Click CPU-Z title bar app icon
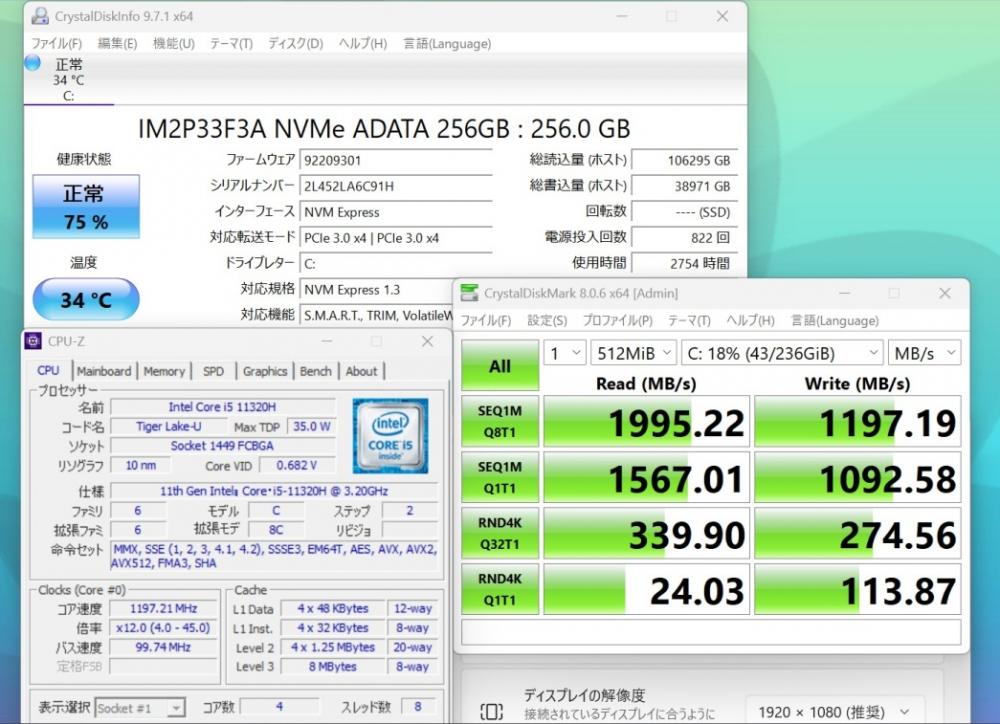The height and width of the screenshot is (724, 1000). [x=33, y=341]
